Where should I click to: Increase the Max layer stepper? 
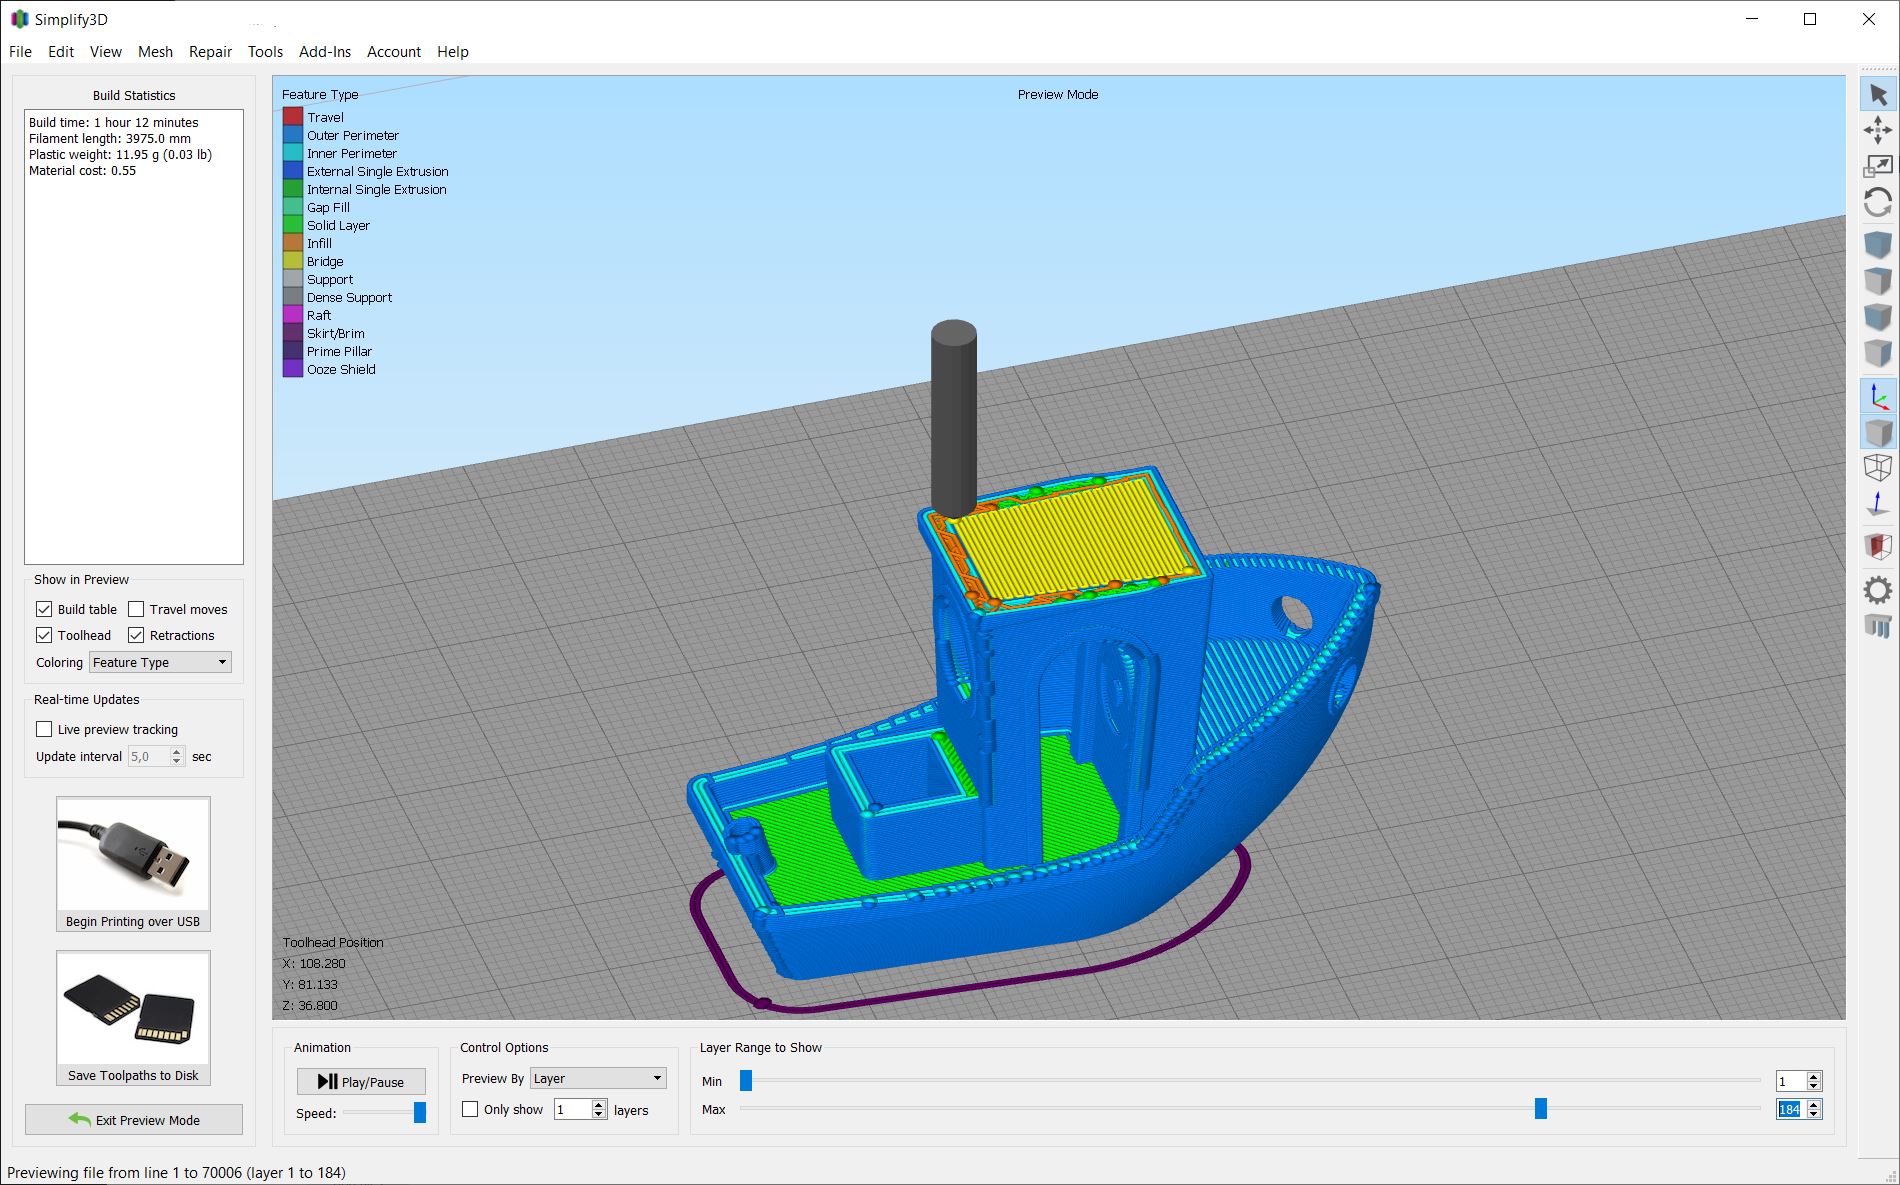coord(1814,1104)
